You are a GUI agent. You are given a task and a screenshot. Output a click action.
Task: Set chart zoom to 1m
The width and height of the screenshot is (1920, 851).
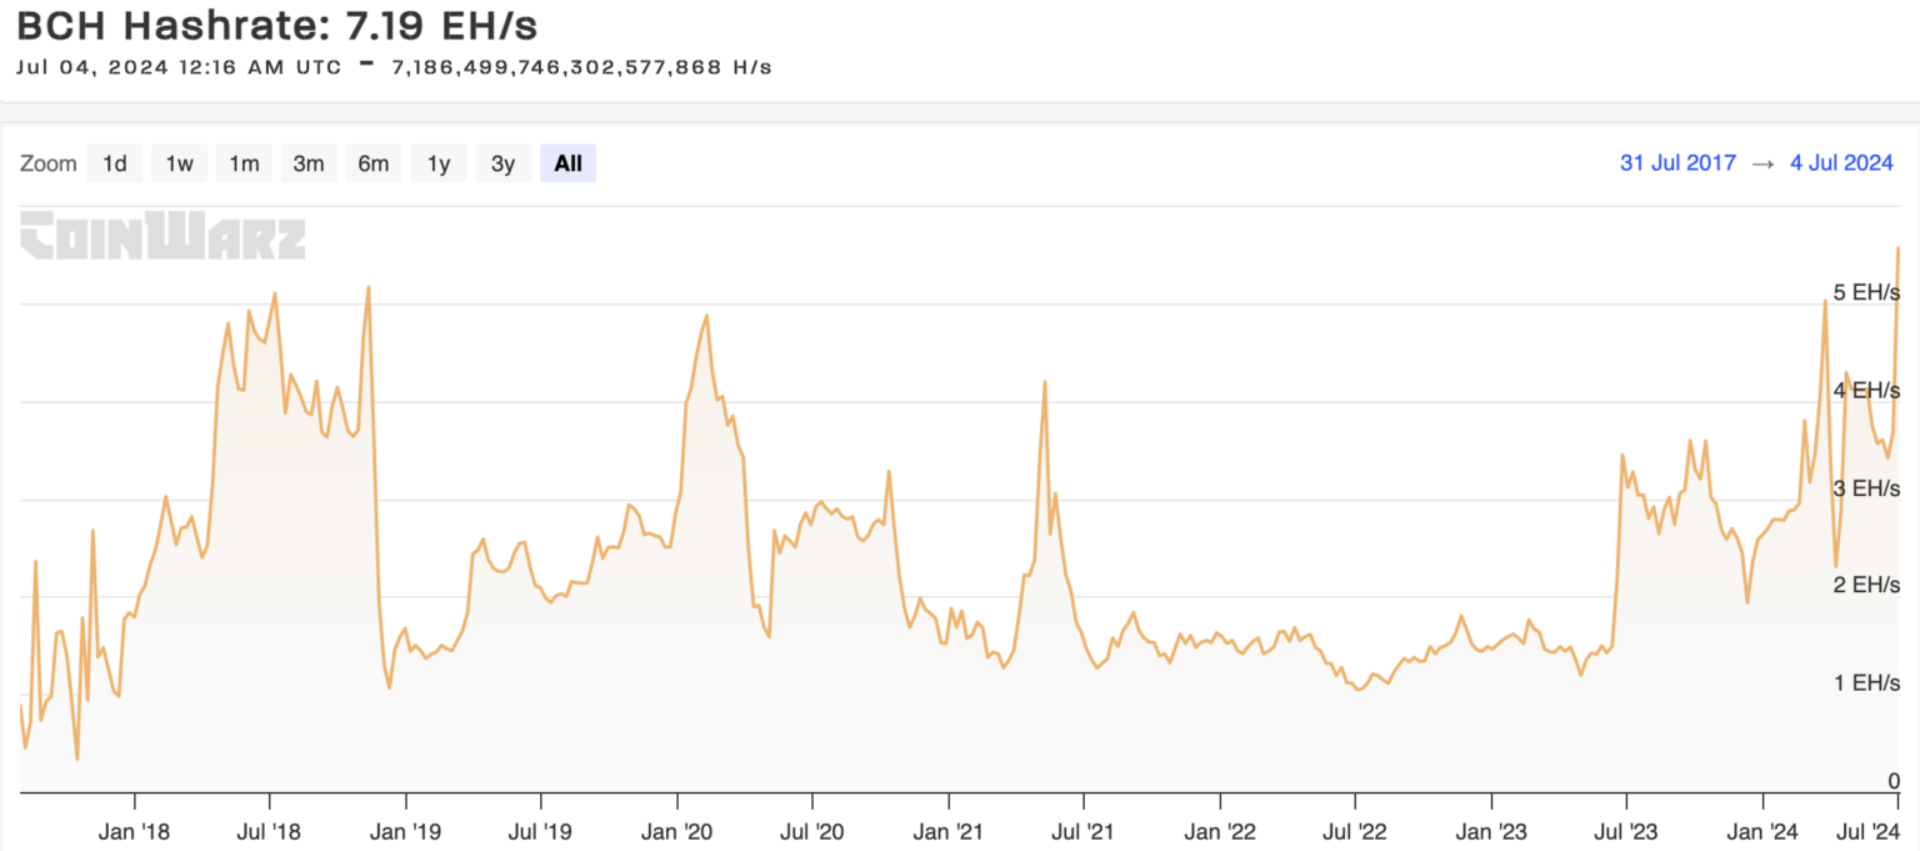(244, 163)
